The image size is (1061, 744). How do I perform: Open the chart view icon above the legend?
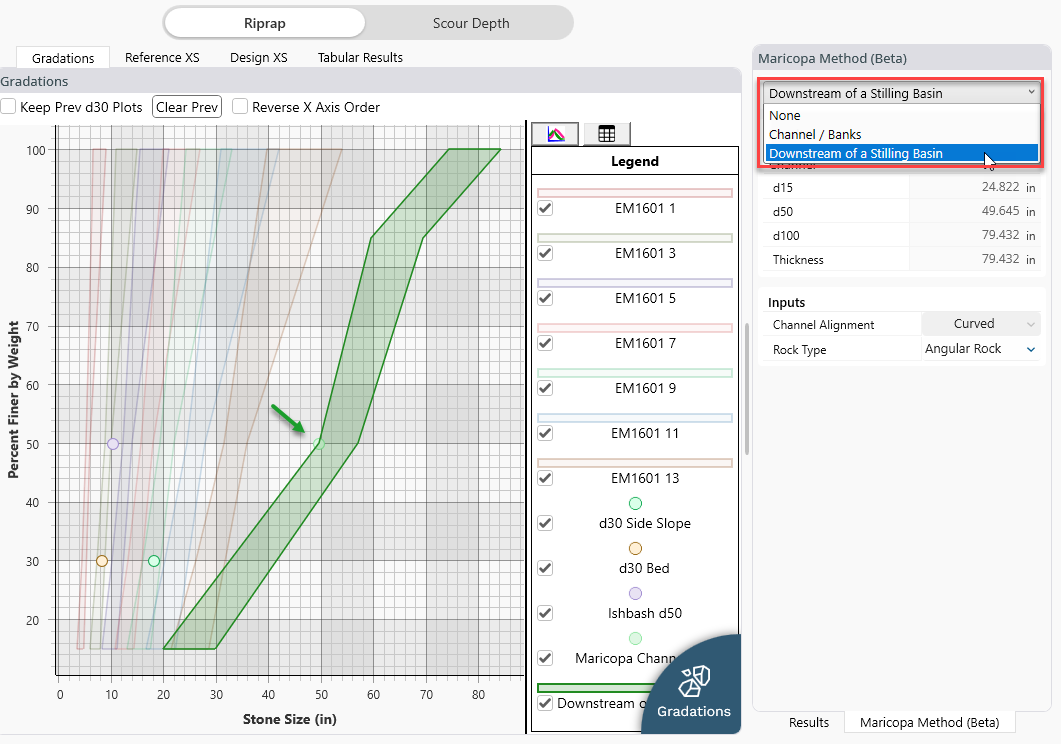click(555, 134)
